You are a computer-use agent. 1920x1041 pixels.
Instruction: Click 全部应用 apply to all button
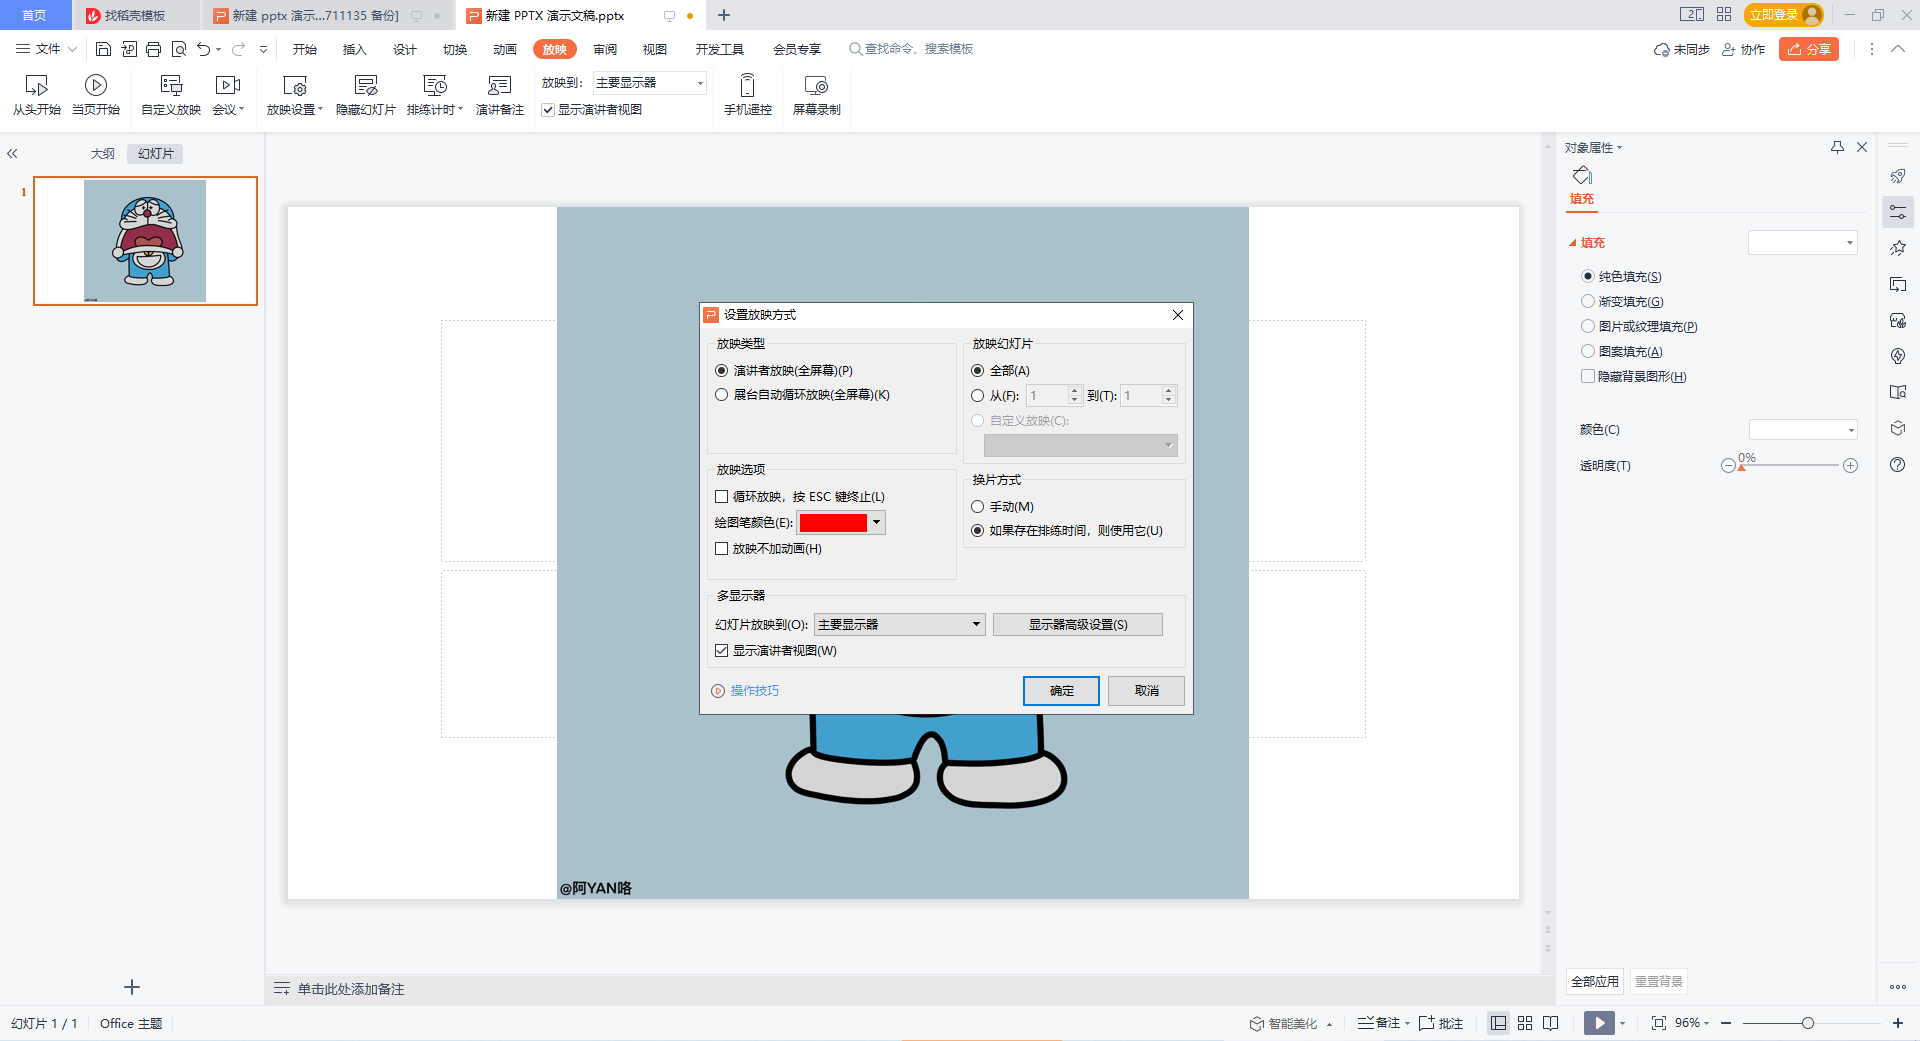(1595, 982)
